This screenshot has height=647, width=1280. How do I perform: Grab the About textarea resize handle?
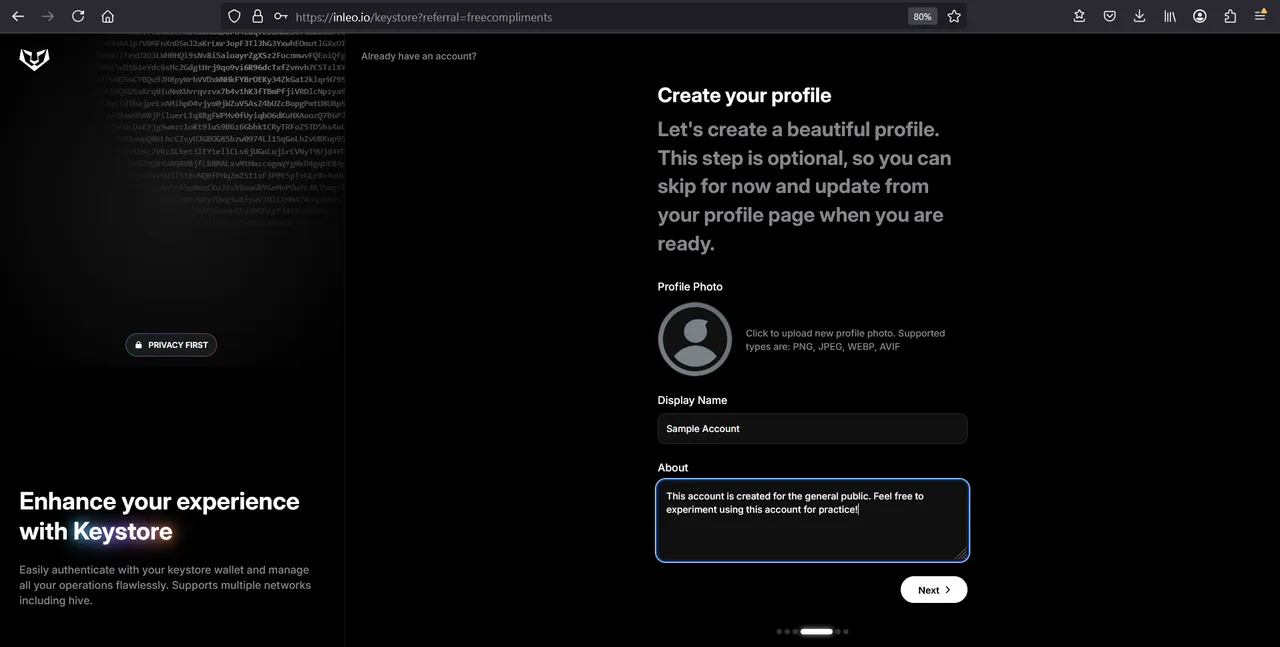[961, 553]
